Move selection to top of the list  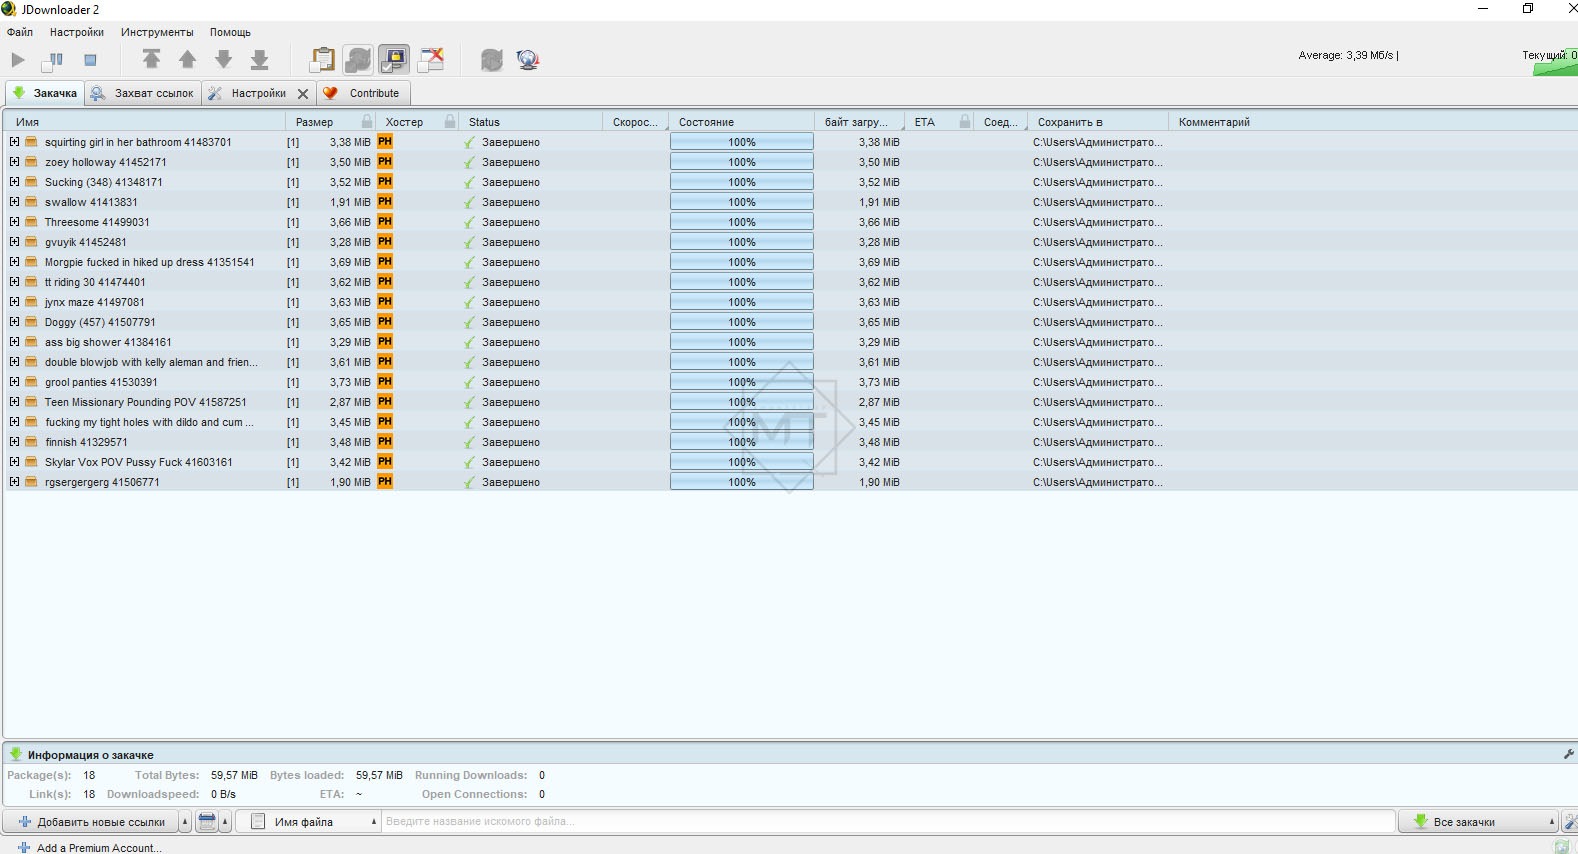point(151,60)
